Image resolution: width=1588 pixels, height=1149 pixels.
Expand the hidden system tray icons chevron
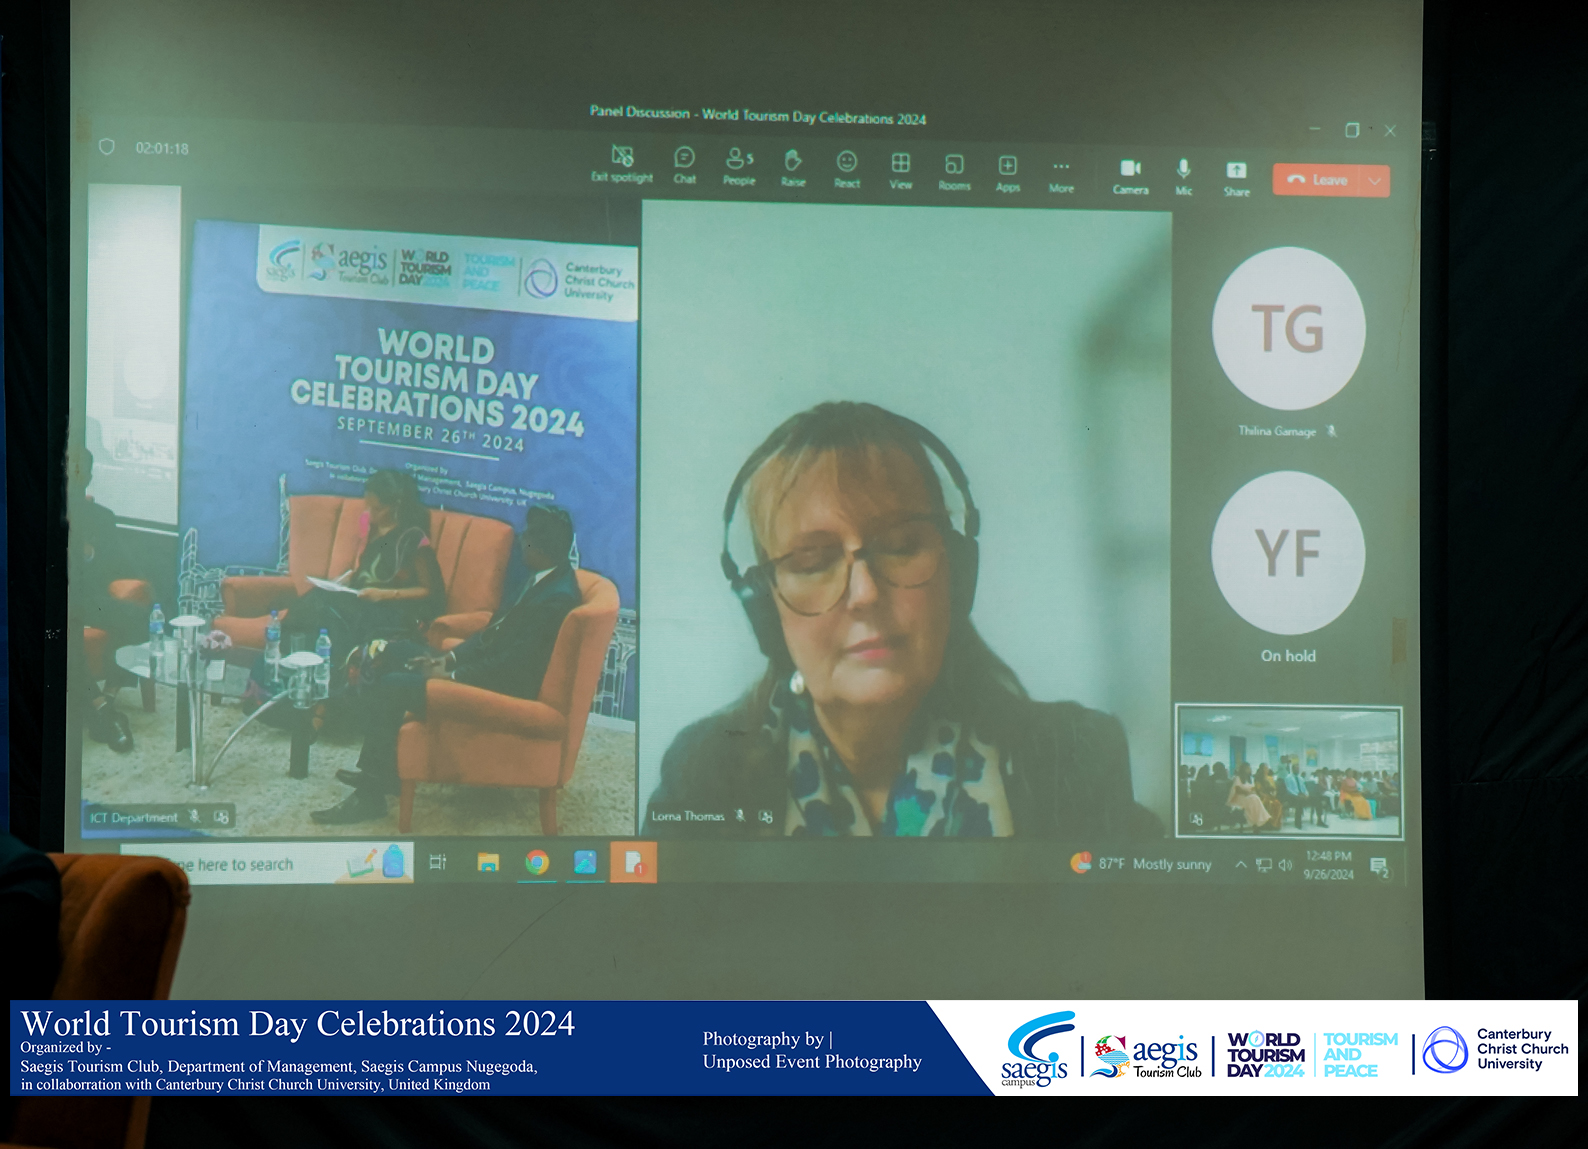click(1241, 864)
